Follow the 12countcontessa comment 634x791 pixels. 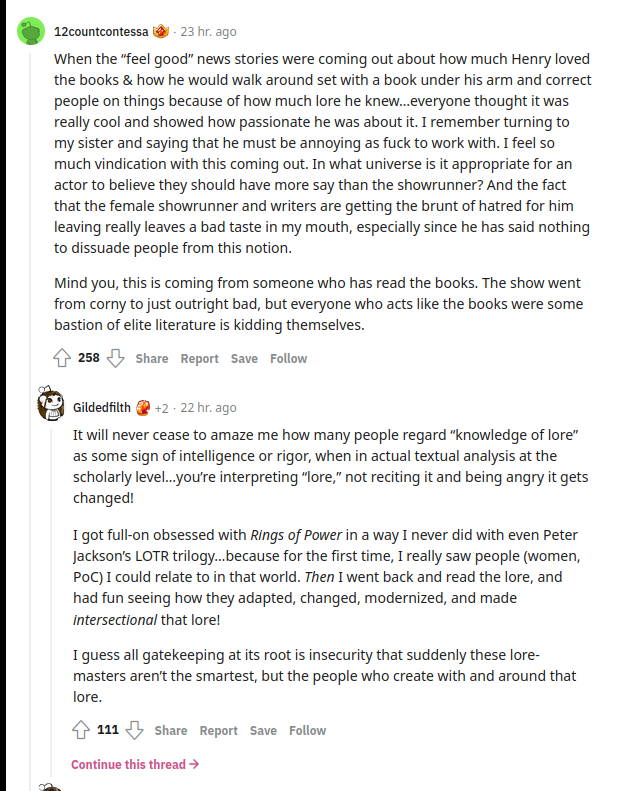click(x=288, y=358)
